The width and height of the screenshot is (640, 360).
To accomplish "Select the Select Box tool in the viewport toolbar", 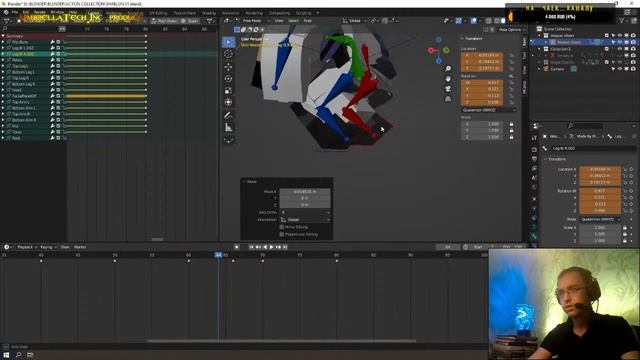I will pos(229,42).
